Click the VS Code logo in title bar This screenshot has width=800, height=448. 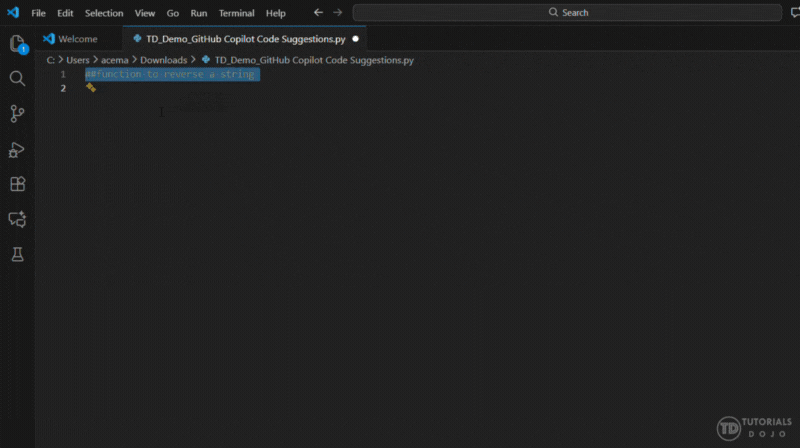(x=13, y=12)
